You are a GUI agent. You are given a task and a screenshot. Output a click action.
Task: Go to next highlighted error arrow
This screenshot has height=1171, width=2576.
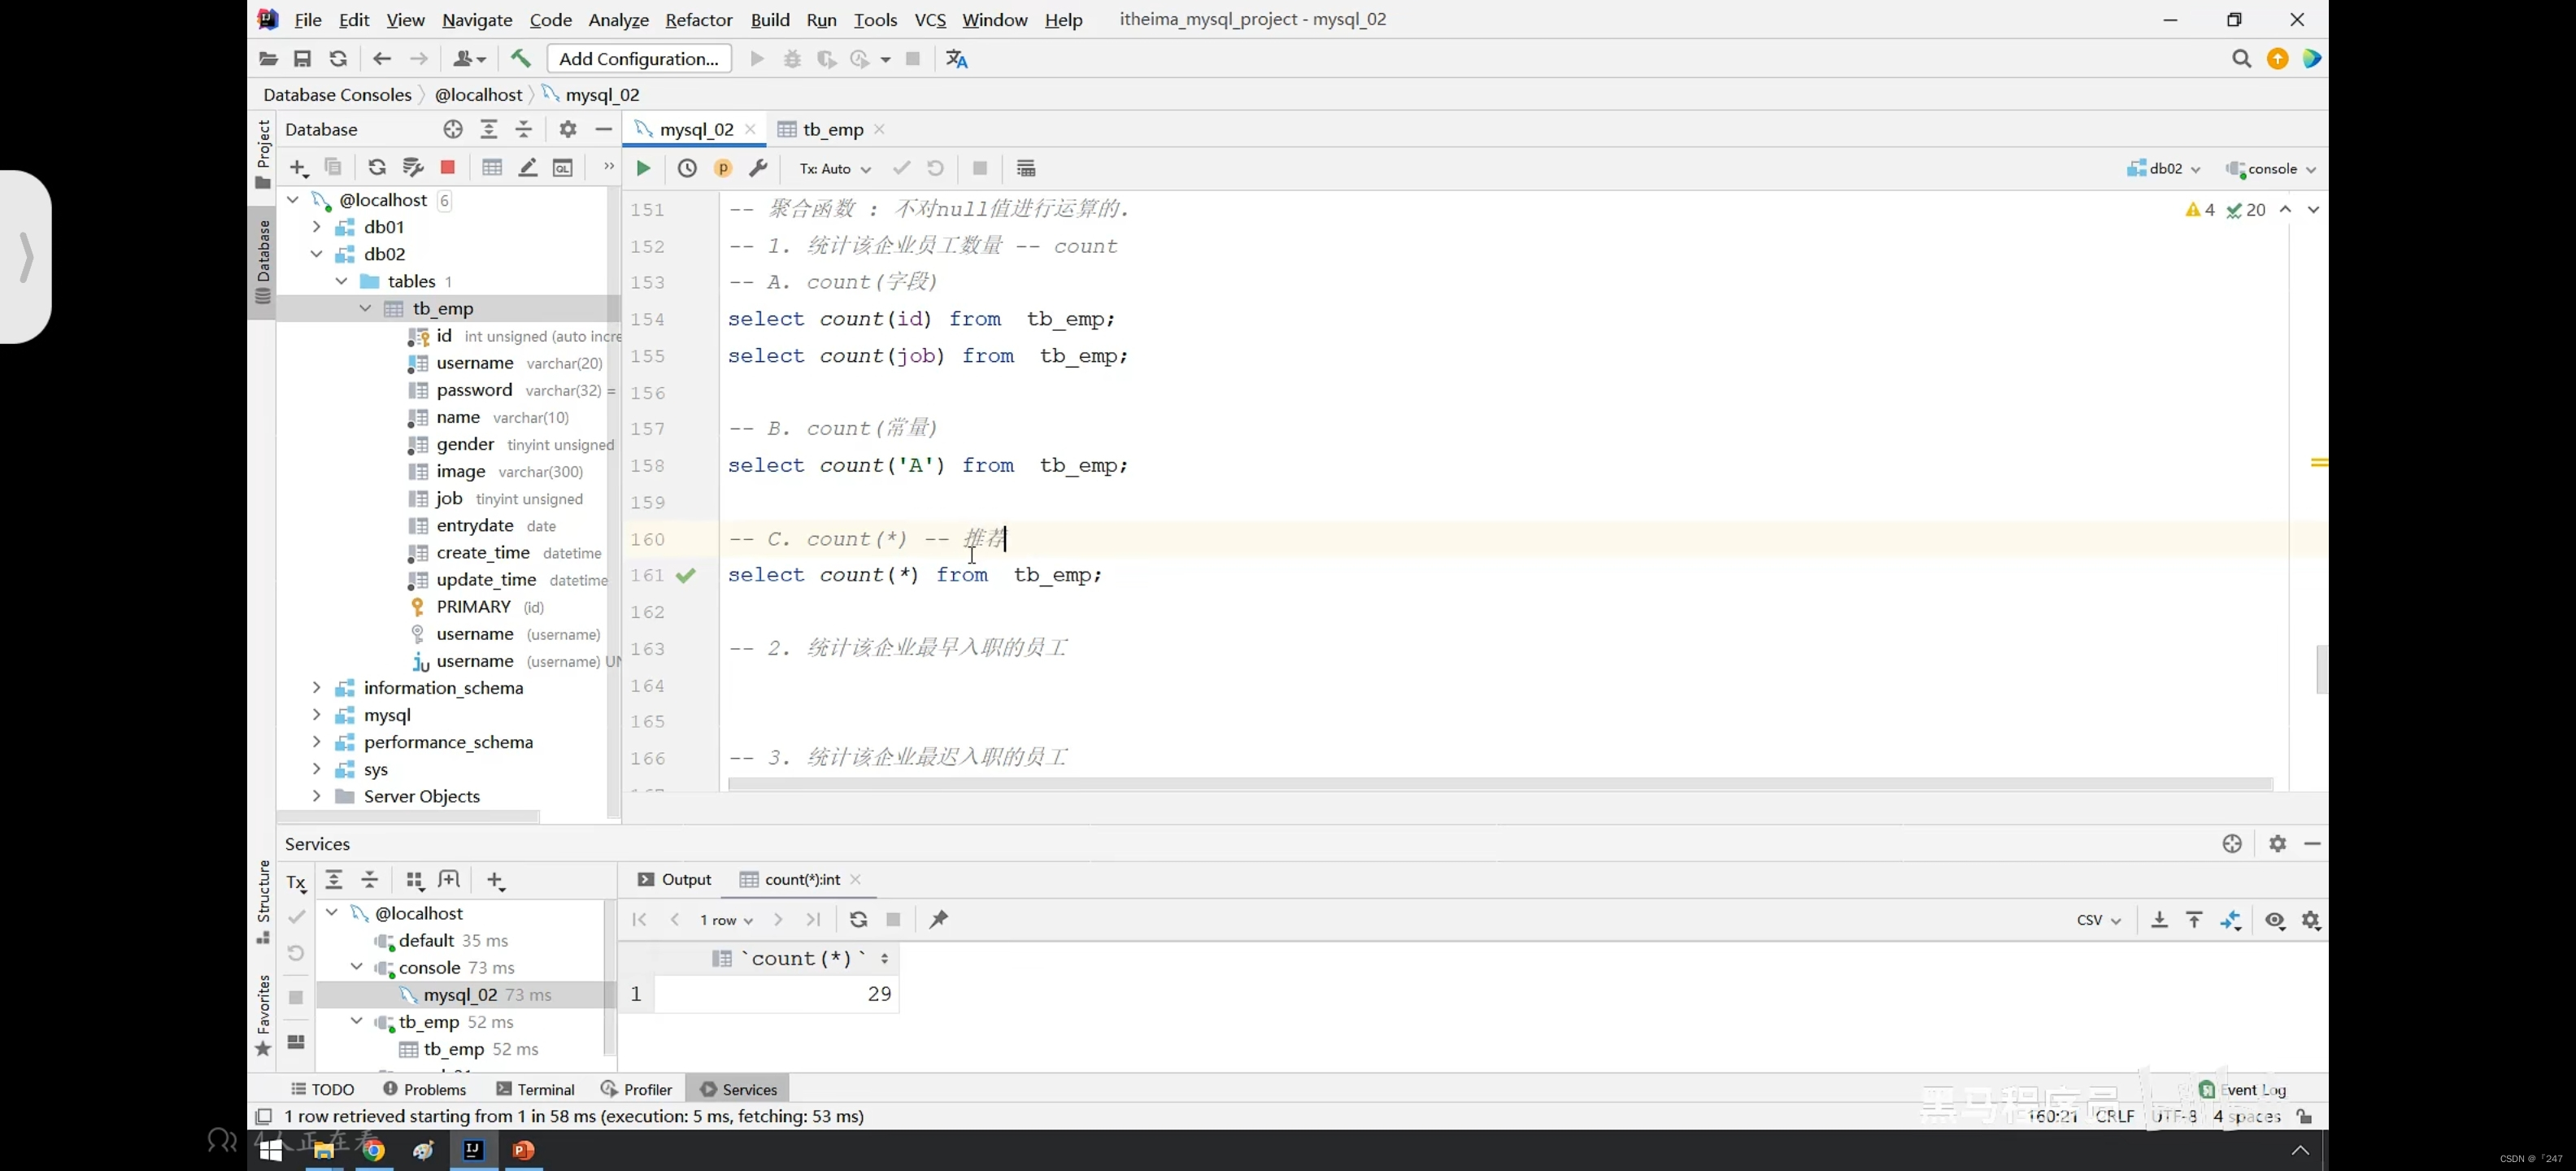click(x=2313, y=209)
